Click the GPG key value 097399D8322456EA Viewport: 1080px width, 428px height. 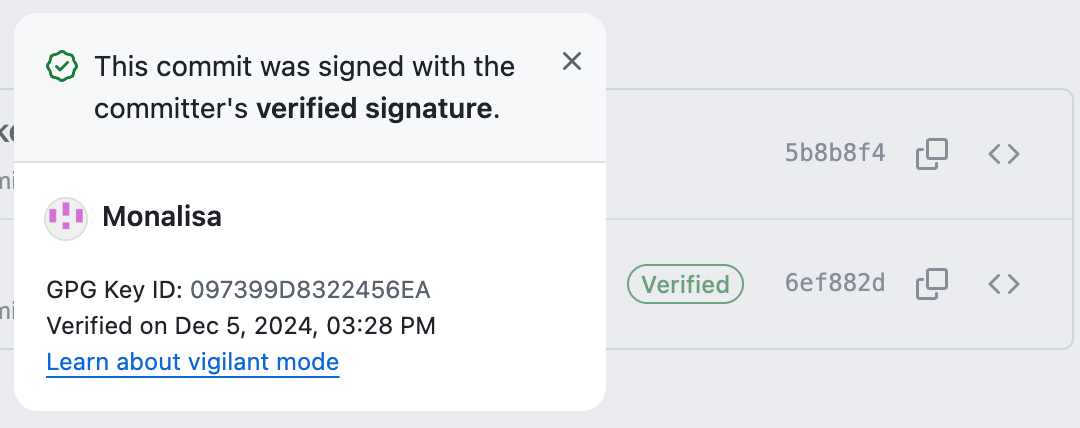click(310, 291)
